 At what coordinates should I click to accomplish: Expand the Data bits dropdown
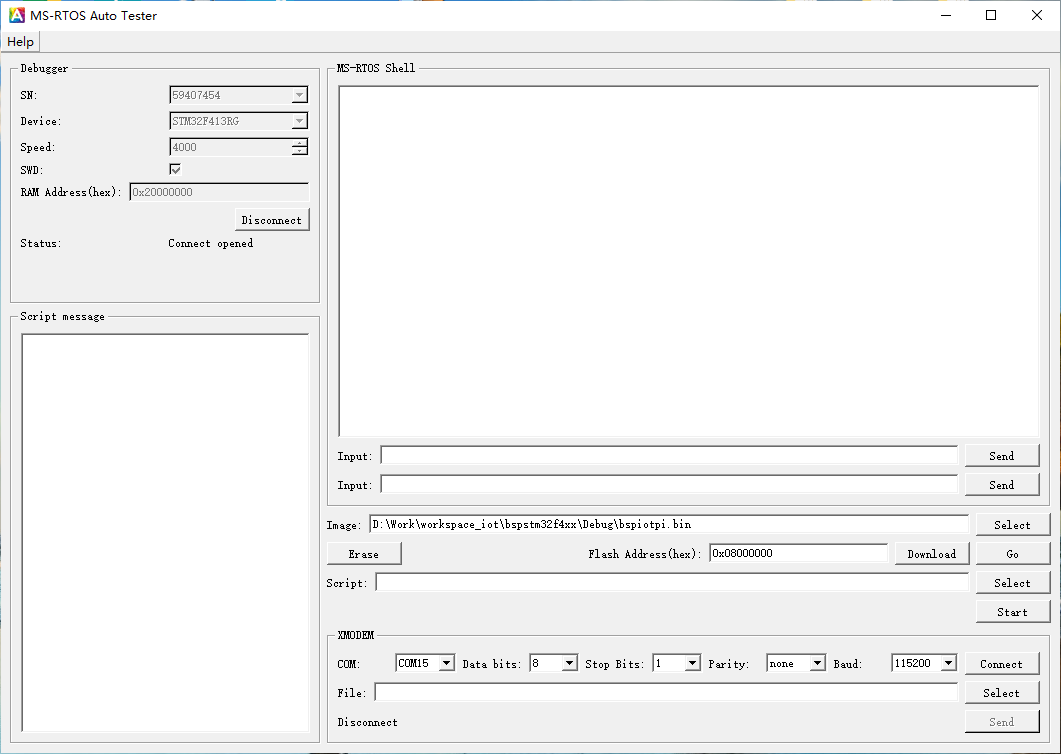coord(569,663)
